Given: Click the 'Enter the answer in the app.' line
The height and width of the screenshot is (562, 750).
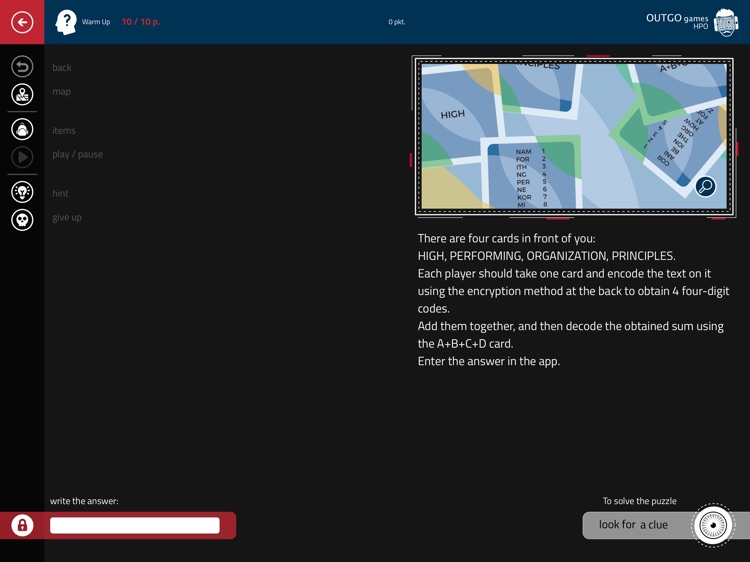Looking at the screenshot, I should [488, 361].
